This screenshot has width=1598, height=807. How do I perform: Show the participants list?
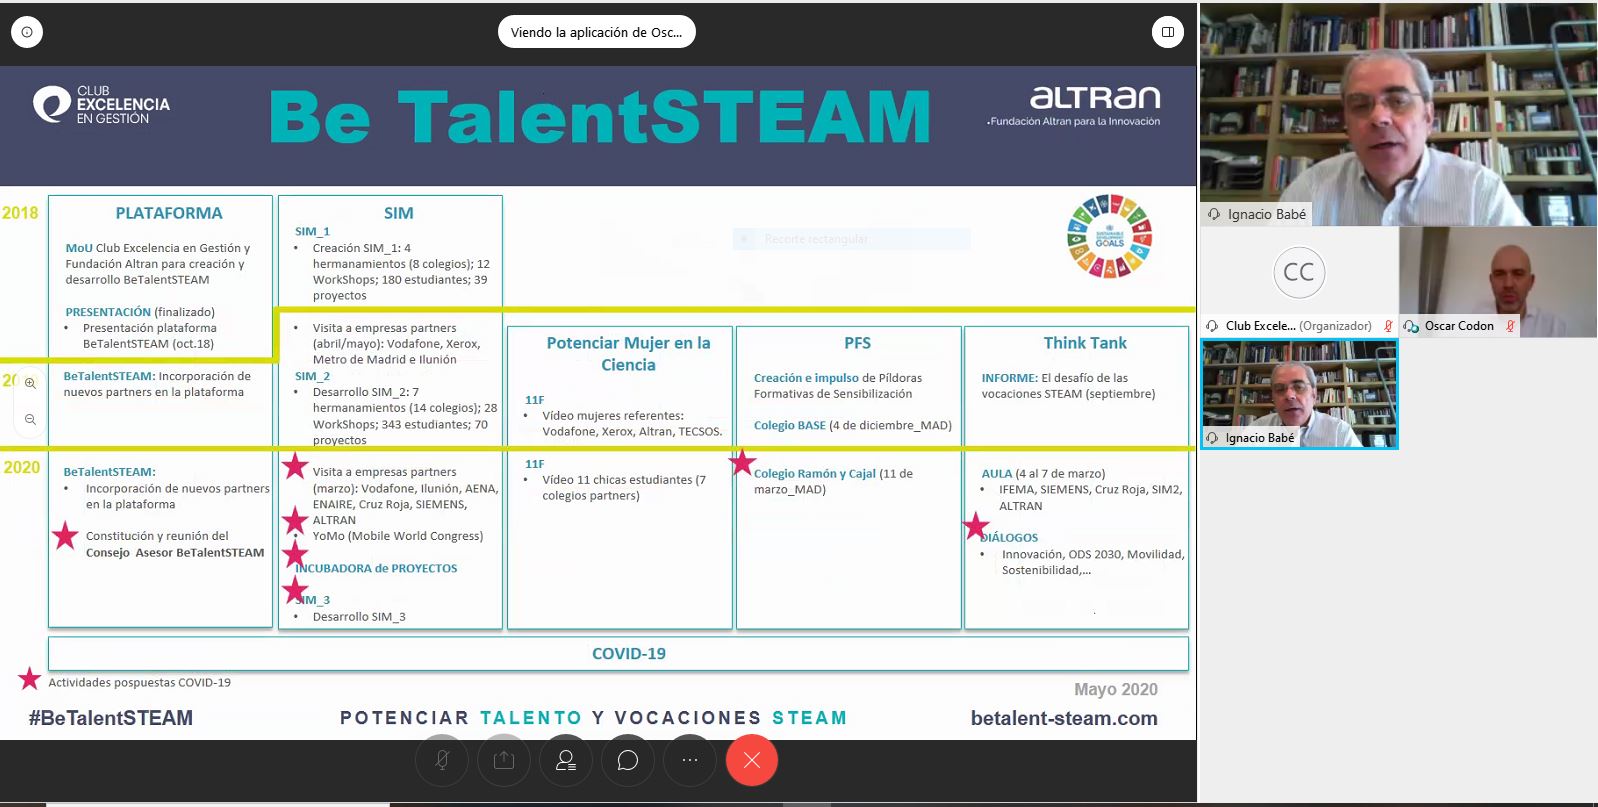[566, 761]
